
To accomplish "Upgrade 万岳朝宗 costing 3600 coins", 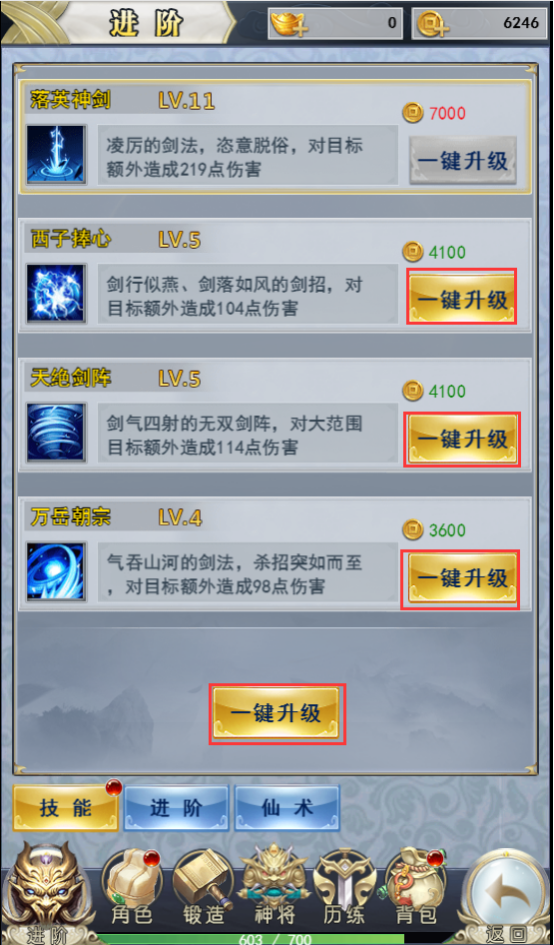I will 462,579.
